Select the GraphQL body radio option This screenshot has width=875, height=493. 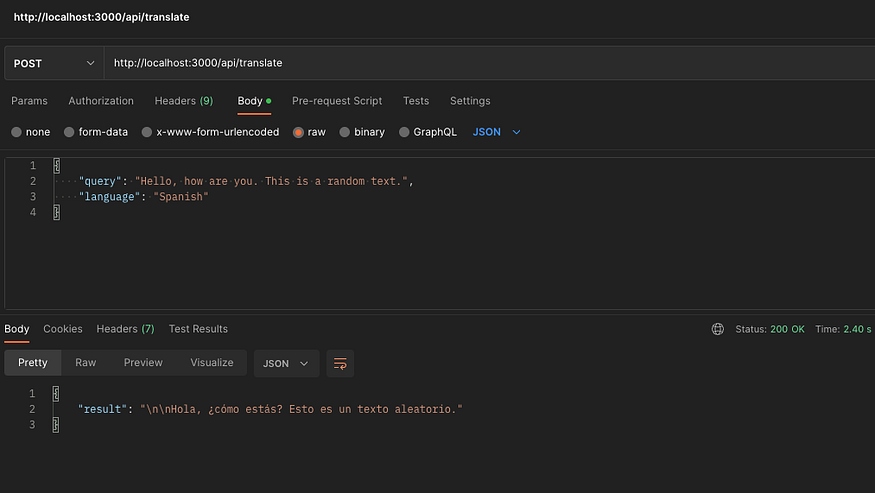click(405, 132)
